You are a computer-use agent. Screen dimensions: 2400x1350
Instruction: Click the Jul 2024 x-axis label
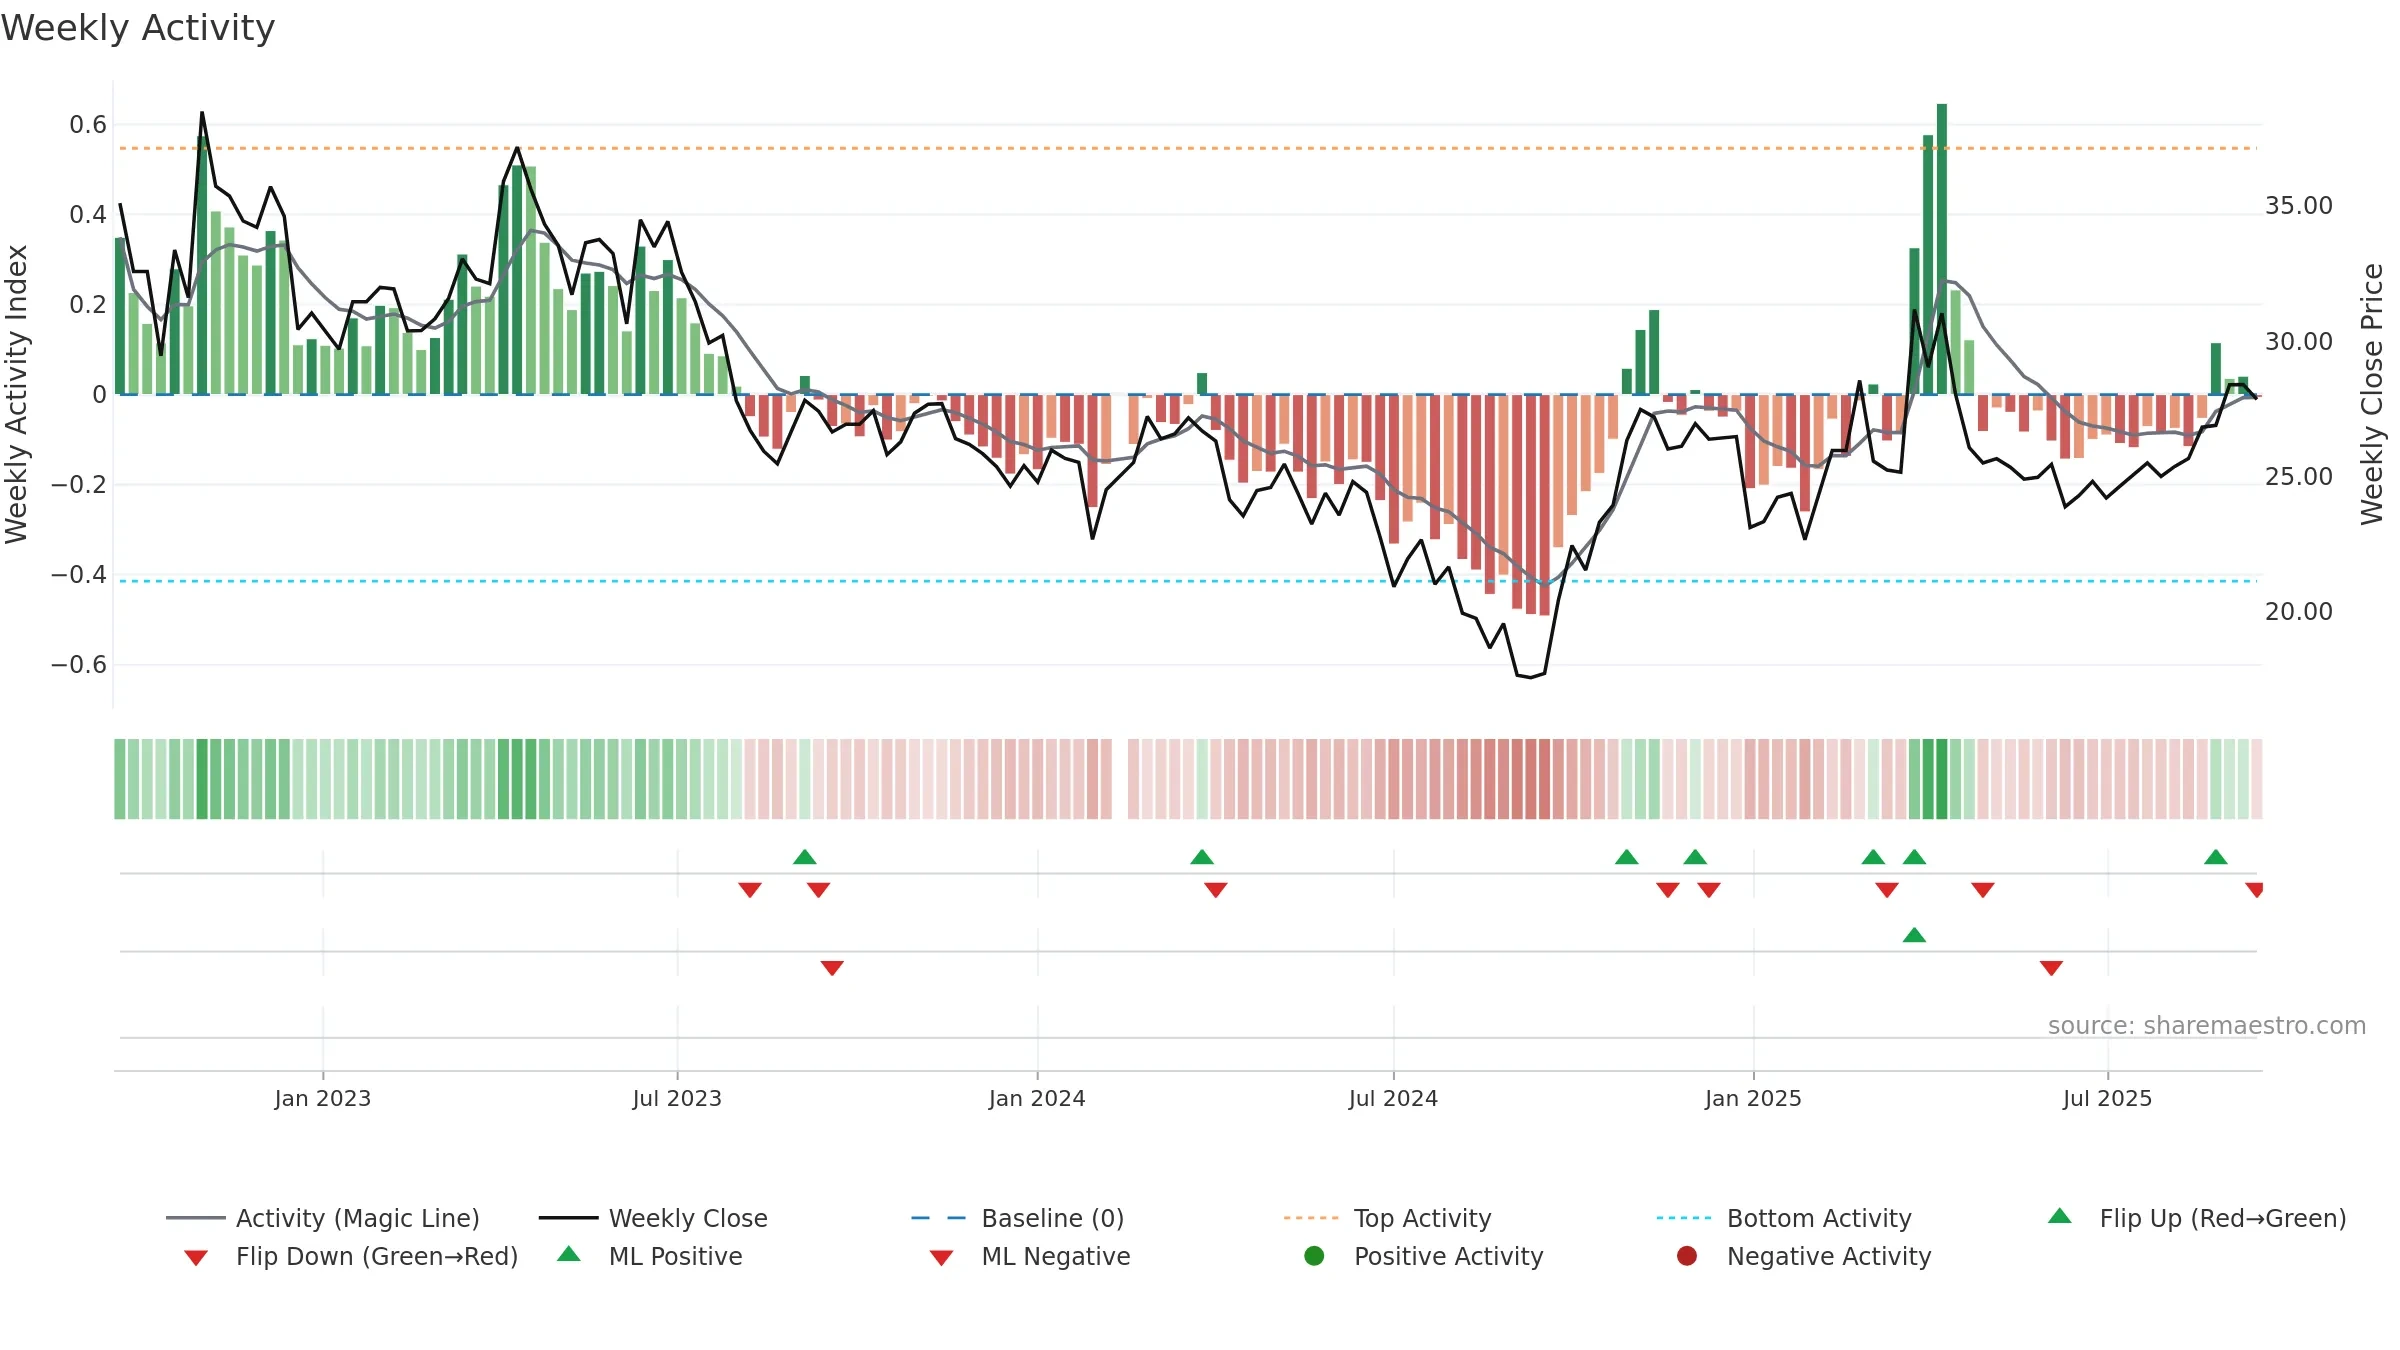pyautogui.click(x=1393, y=1098)
